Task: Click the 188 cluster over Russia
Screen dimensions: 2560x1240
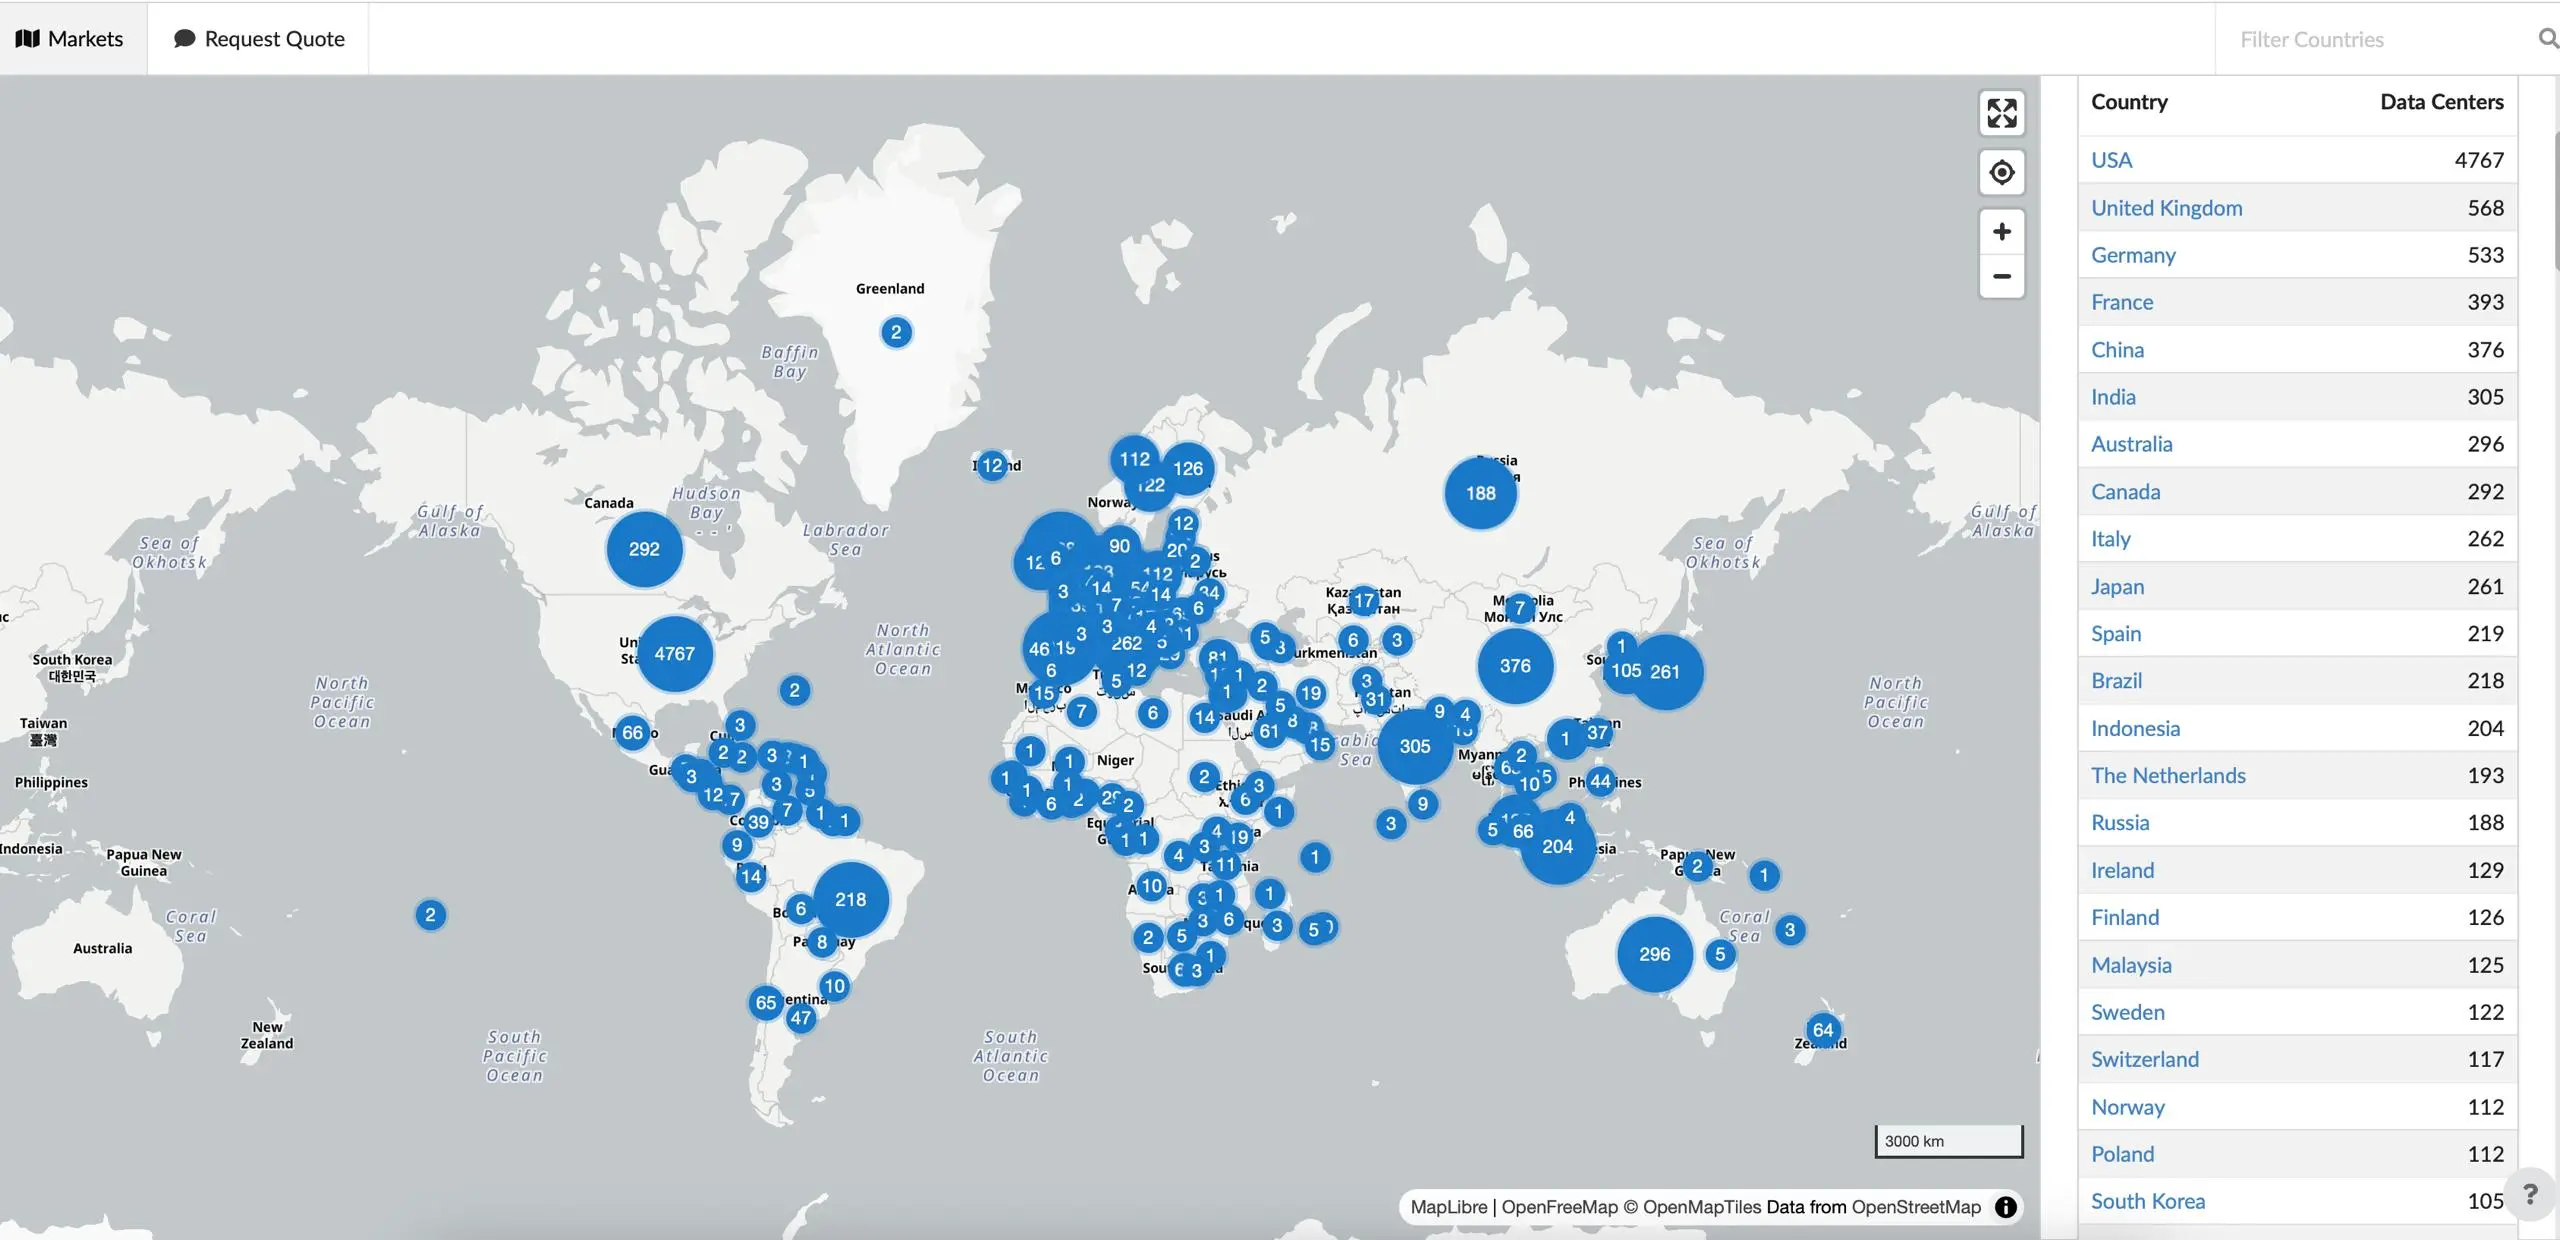Action: 1481,493
